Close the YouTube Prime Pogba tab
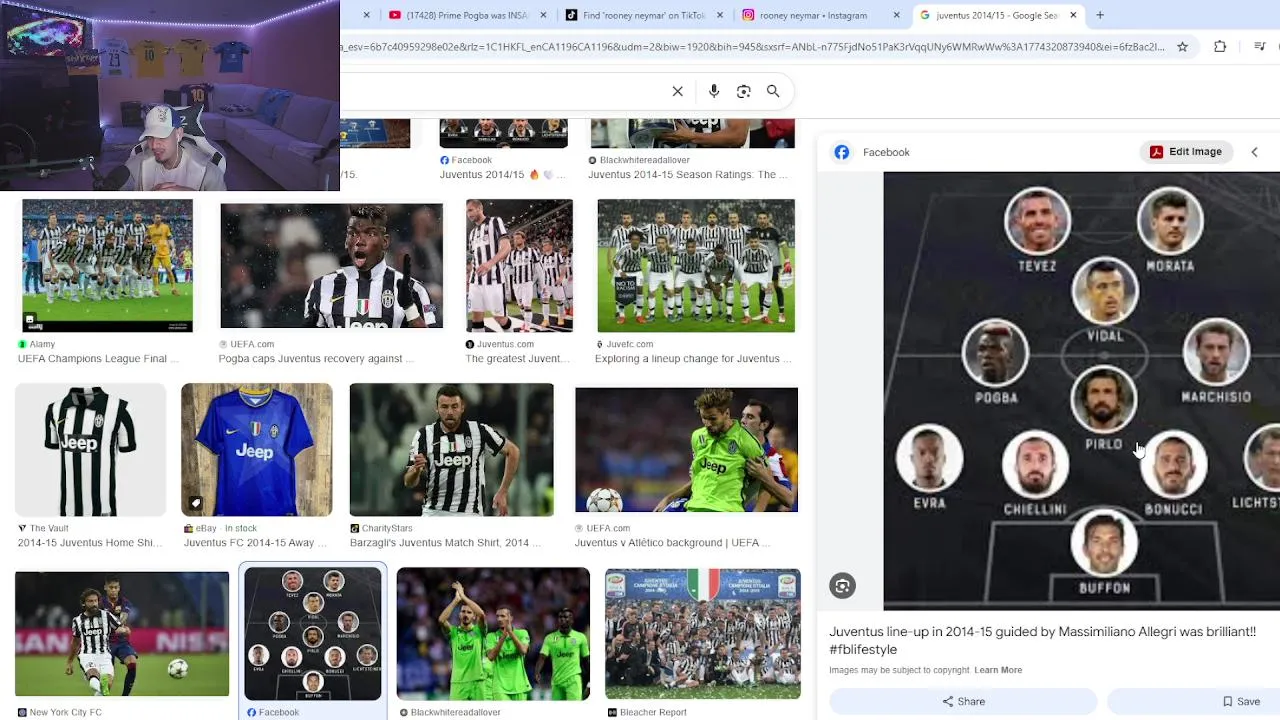The width and height of the screenshot is (1280, 720). (543, 15)
